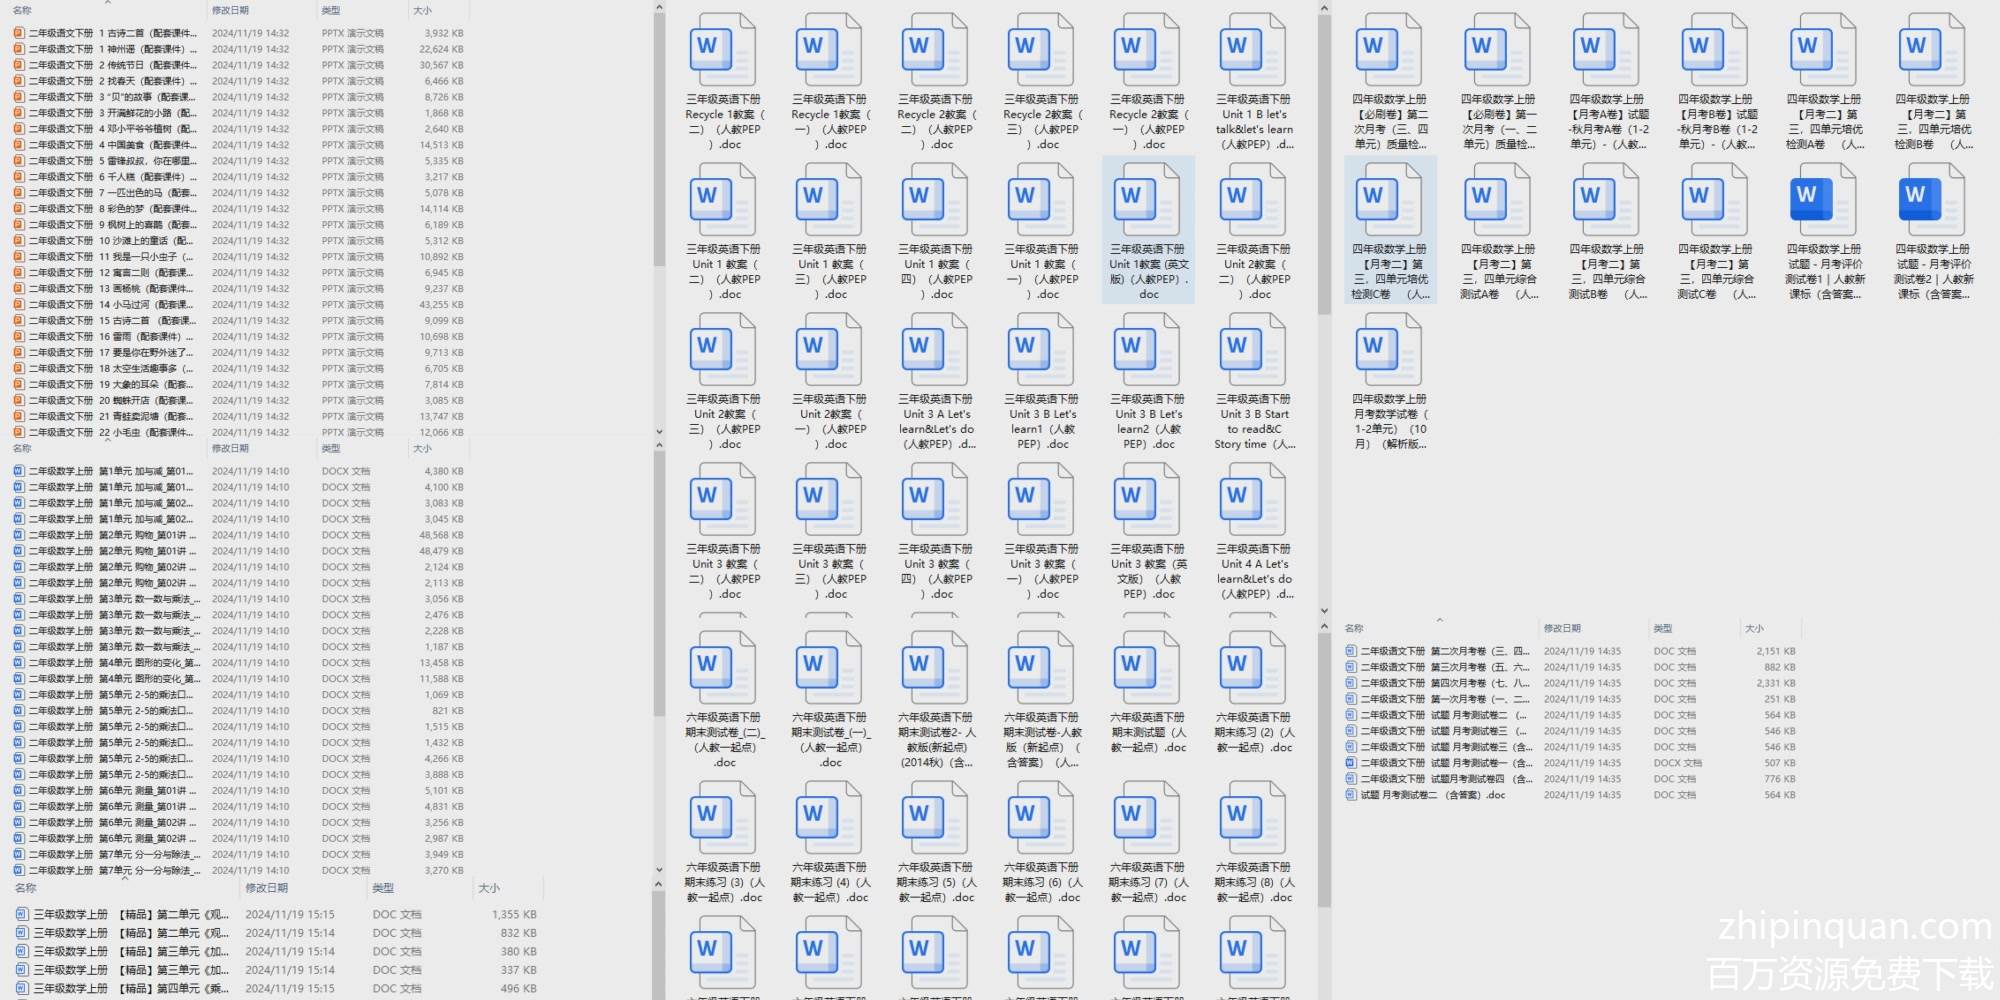The image size is (2000, 1000).
Task: Click 名称 header of 二年级数学上册 DOCX list
Action: pyautogui.click(x=23, y=449)
